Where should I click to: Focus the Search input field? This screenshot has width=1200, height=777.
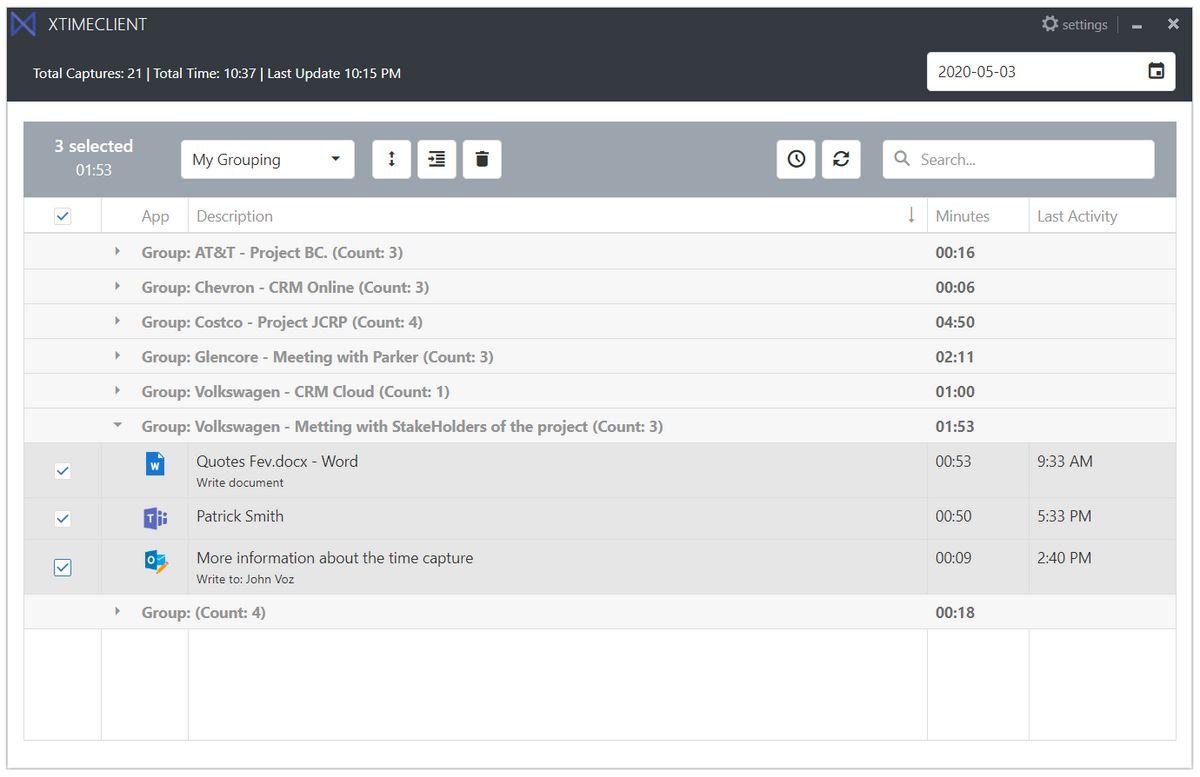click(1018, 159)
